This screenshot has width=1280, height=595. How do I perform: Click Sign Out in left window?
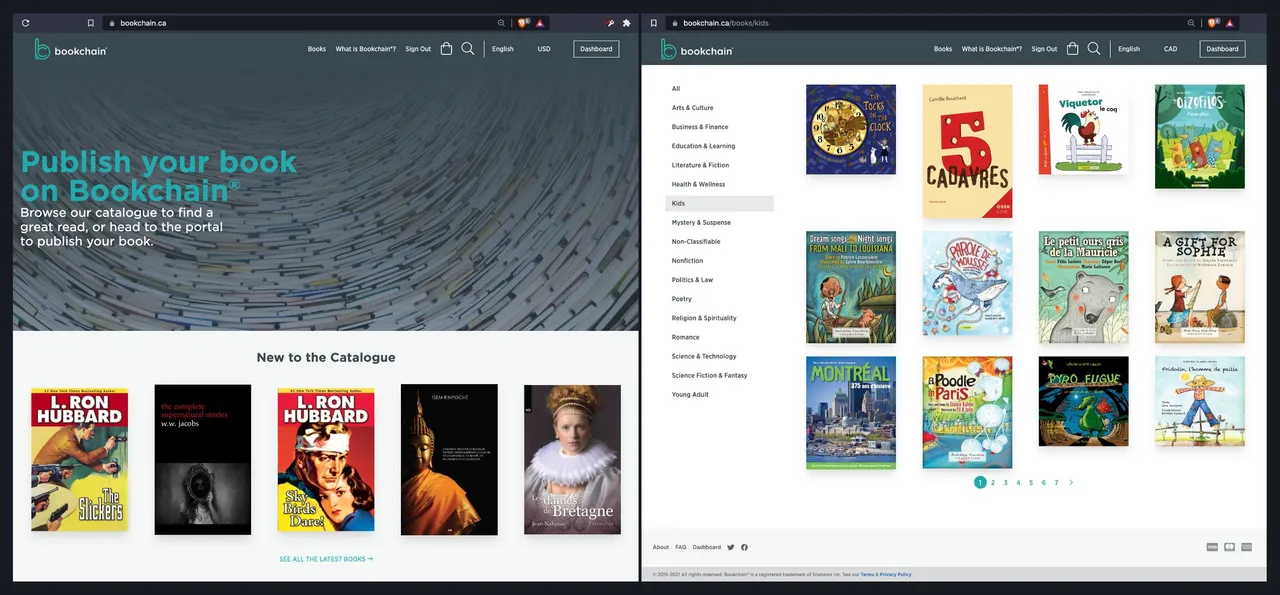[x=418, y=49]
